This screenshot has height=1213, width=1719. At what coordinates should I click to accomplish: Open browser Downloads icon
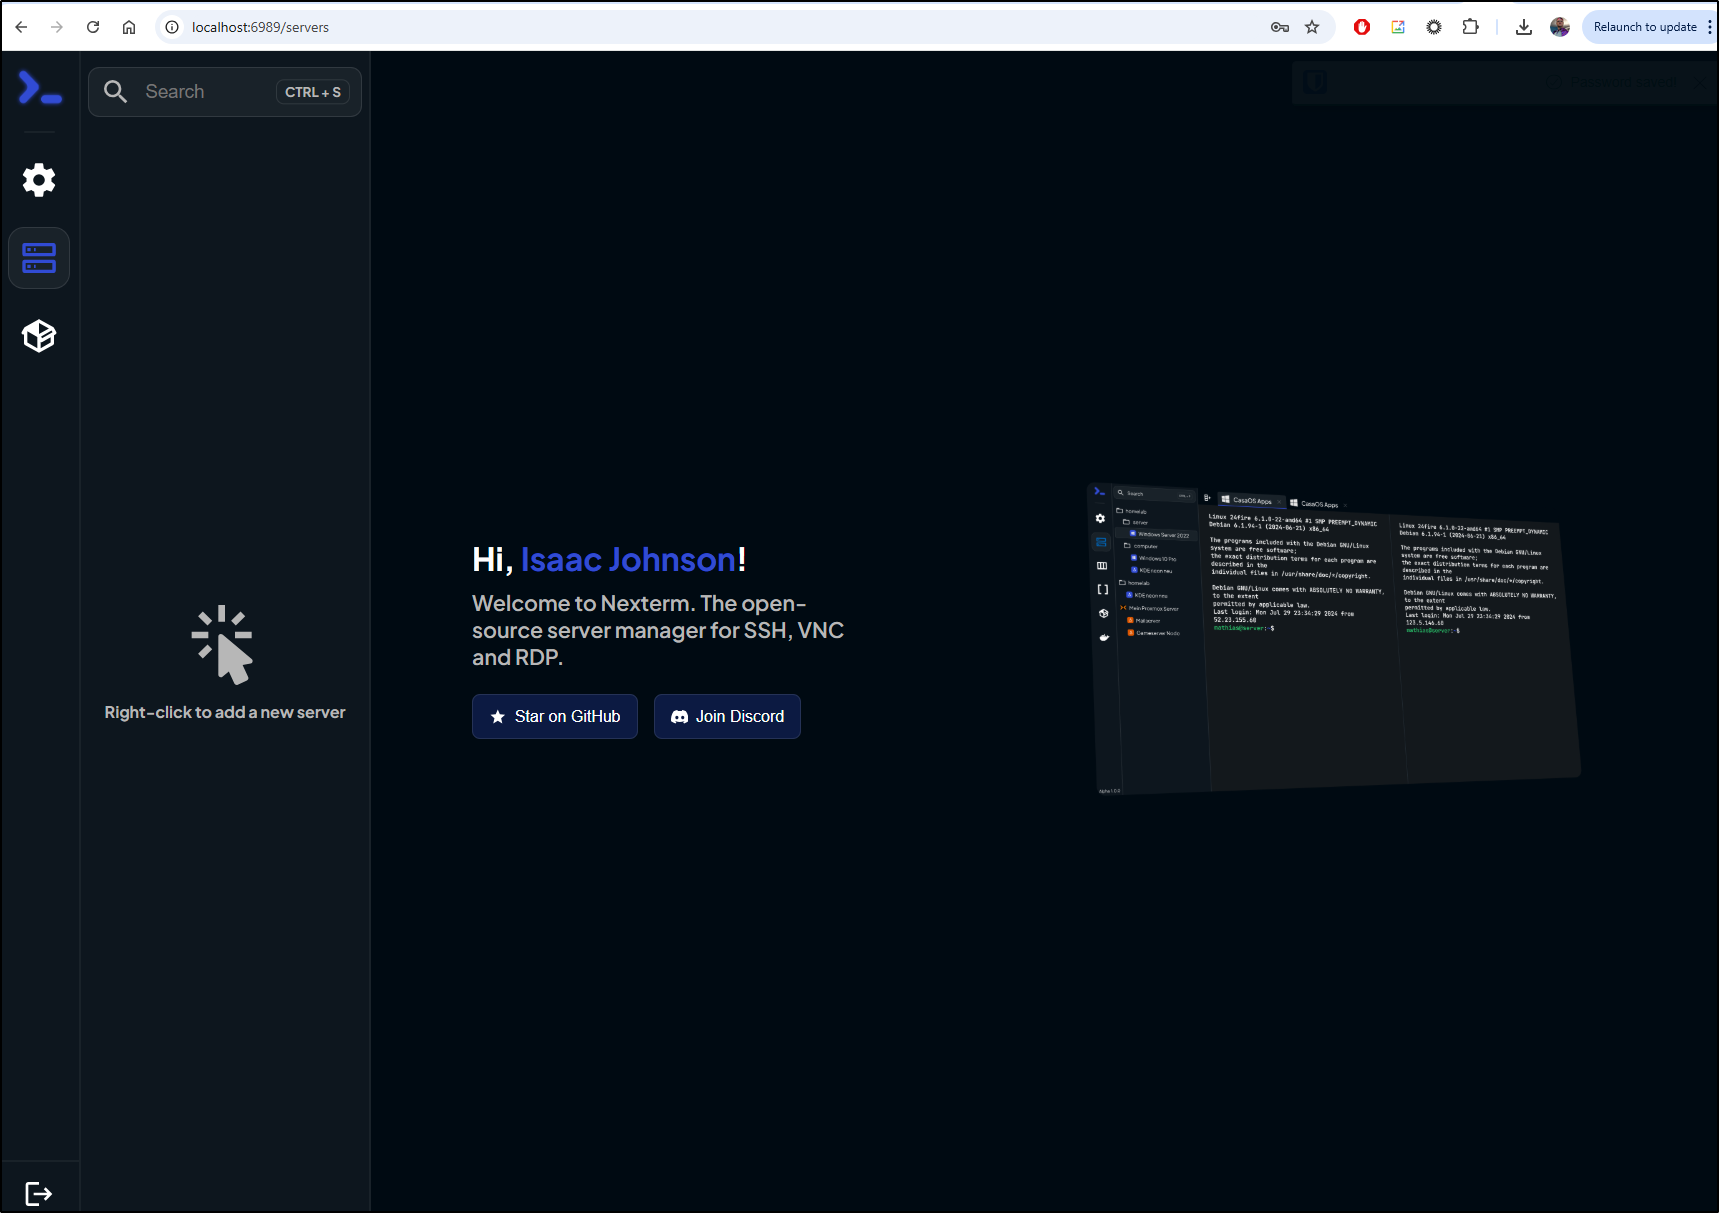(x=1524, y=27)
